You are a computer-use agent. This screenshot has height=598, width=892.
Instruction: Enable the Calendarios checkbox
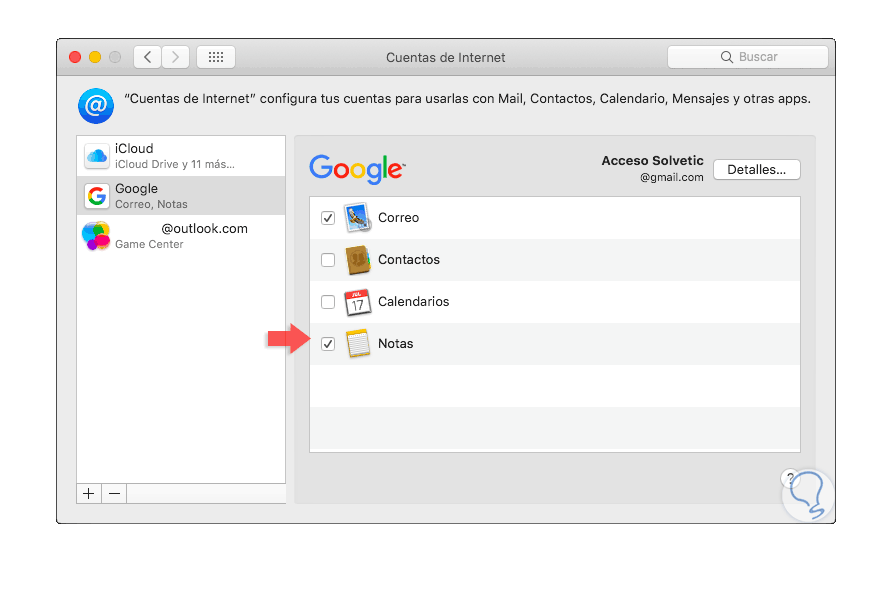[x=328, y=302]
